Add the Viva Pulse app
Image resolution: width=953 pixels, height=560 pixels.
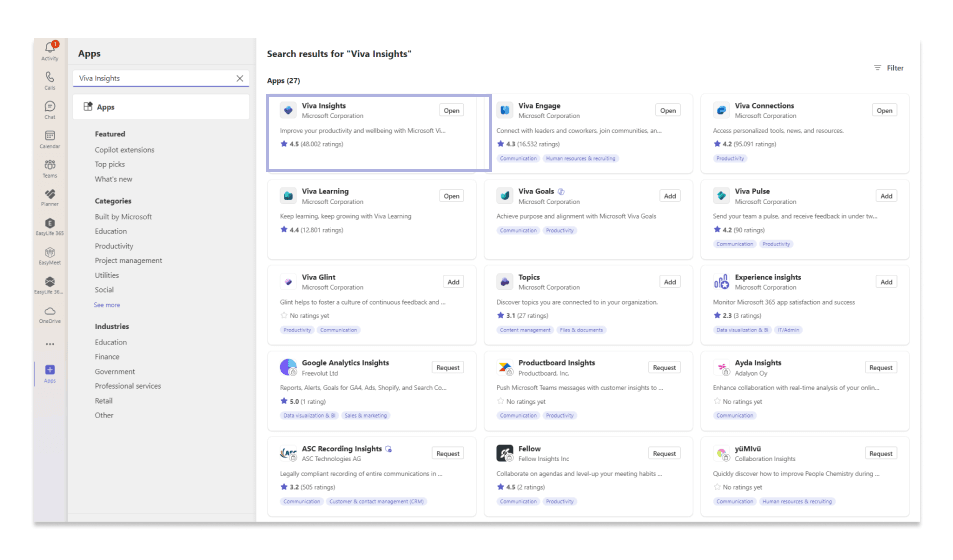click(x=885, y=196)
